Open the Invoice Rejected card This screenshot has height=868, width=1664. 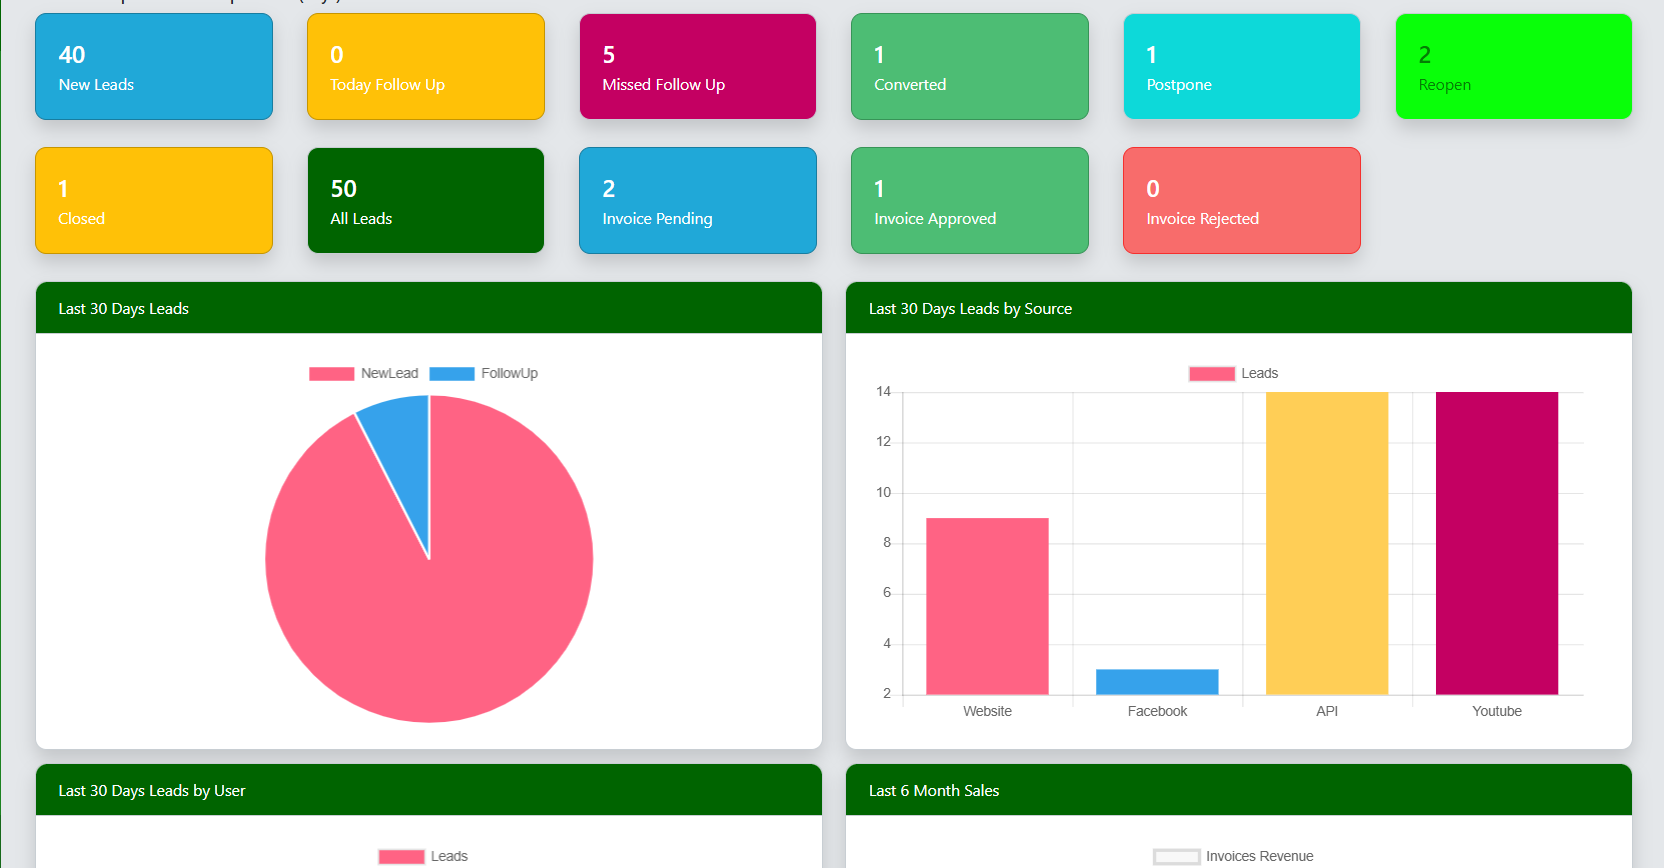coord(1241,201)
